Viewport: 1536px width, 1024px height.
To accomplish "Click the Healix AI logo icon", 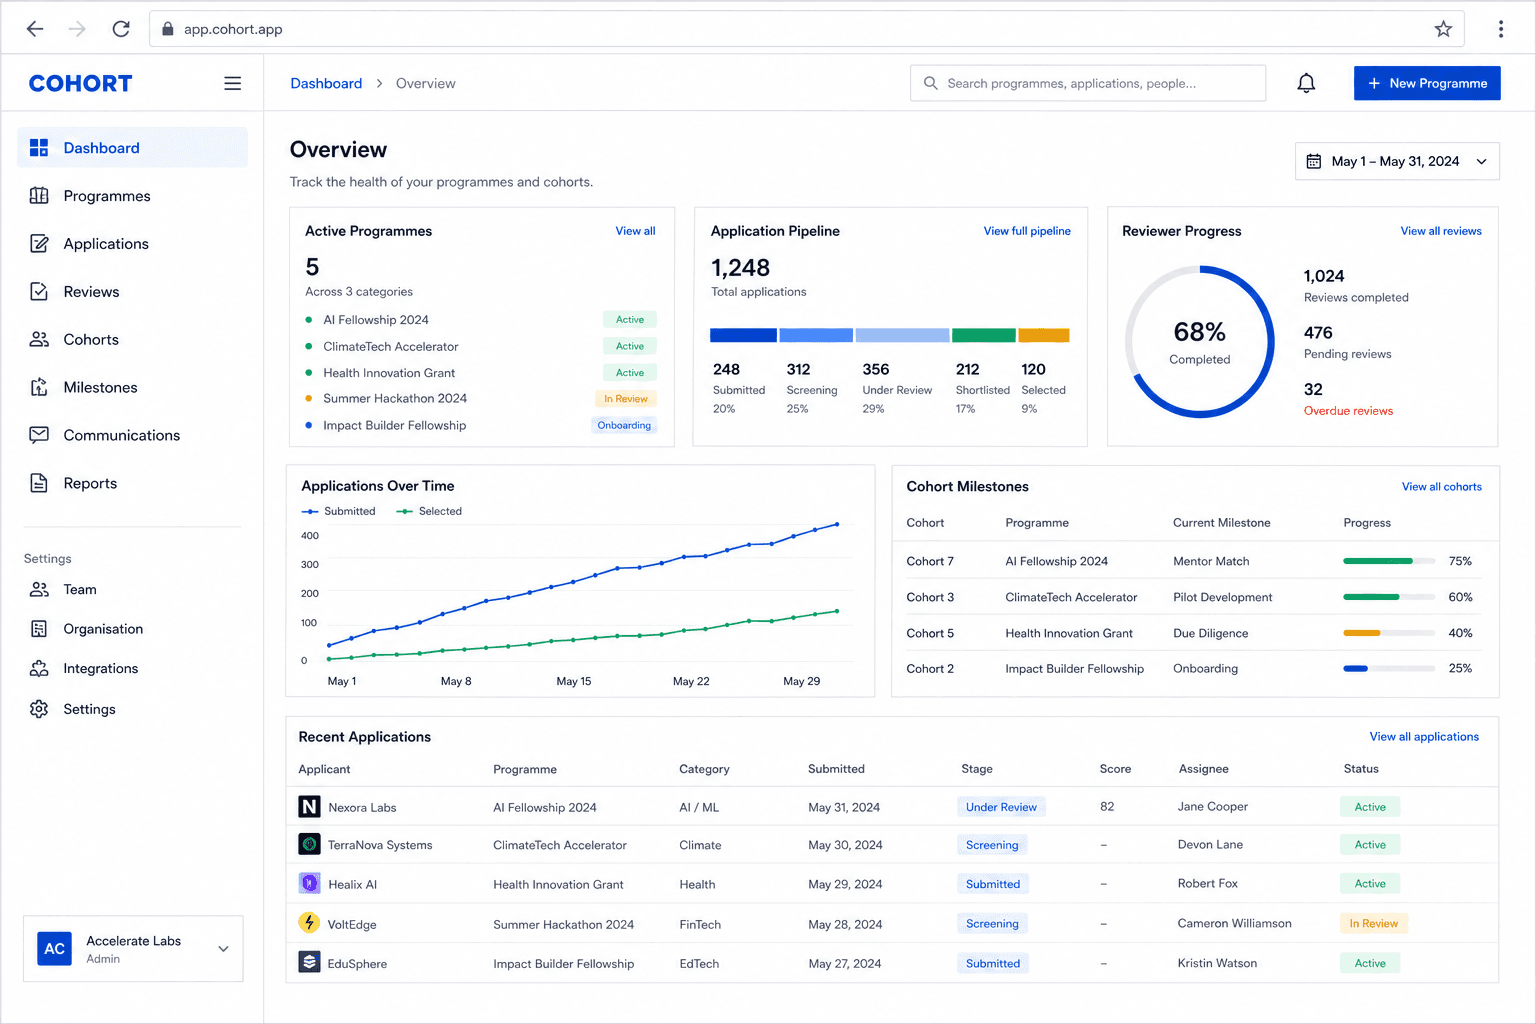I will pyautogui.click(x=309, y=884).
